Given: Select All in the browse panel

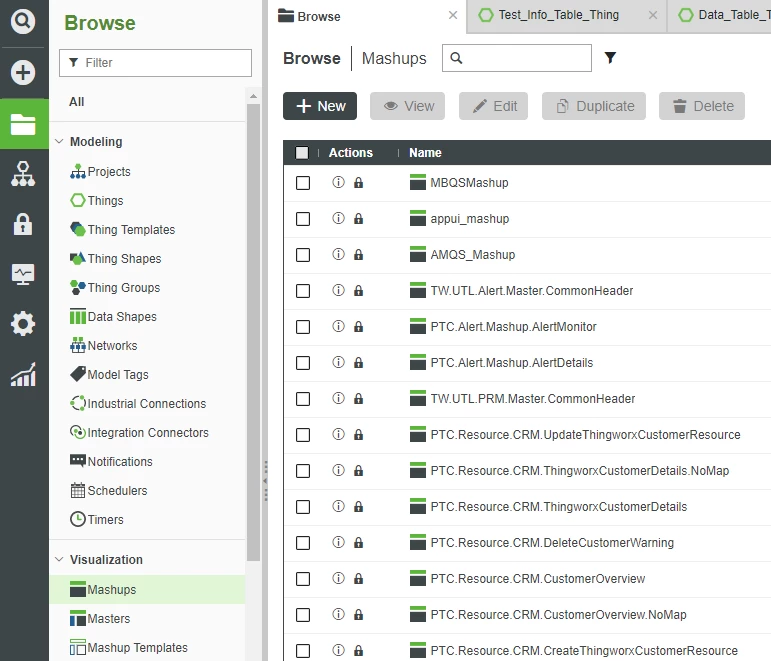Looking at the screenshot, I should coord(77,102).
